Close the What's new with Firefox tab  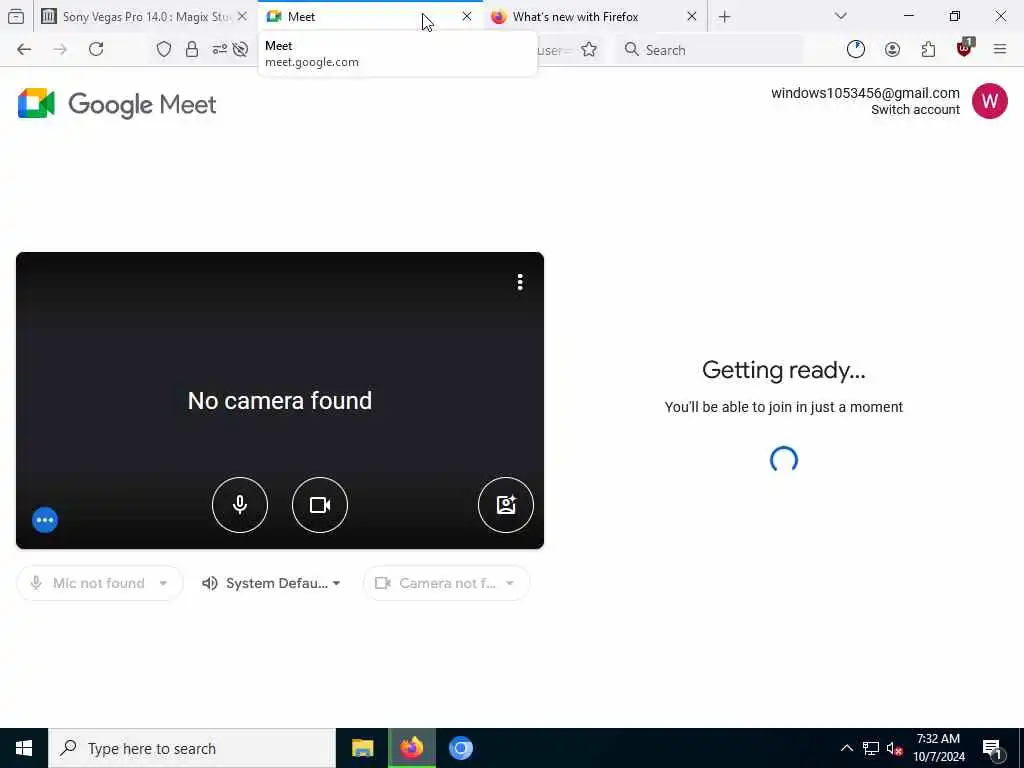click(692, 17)
